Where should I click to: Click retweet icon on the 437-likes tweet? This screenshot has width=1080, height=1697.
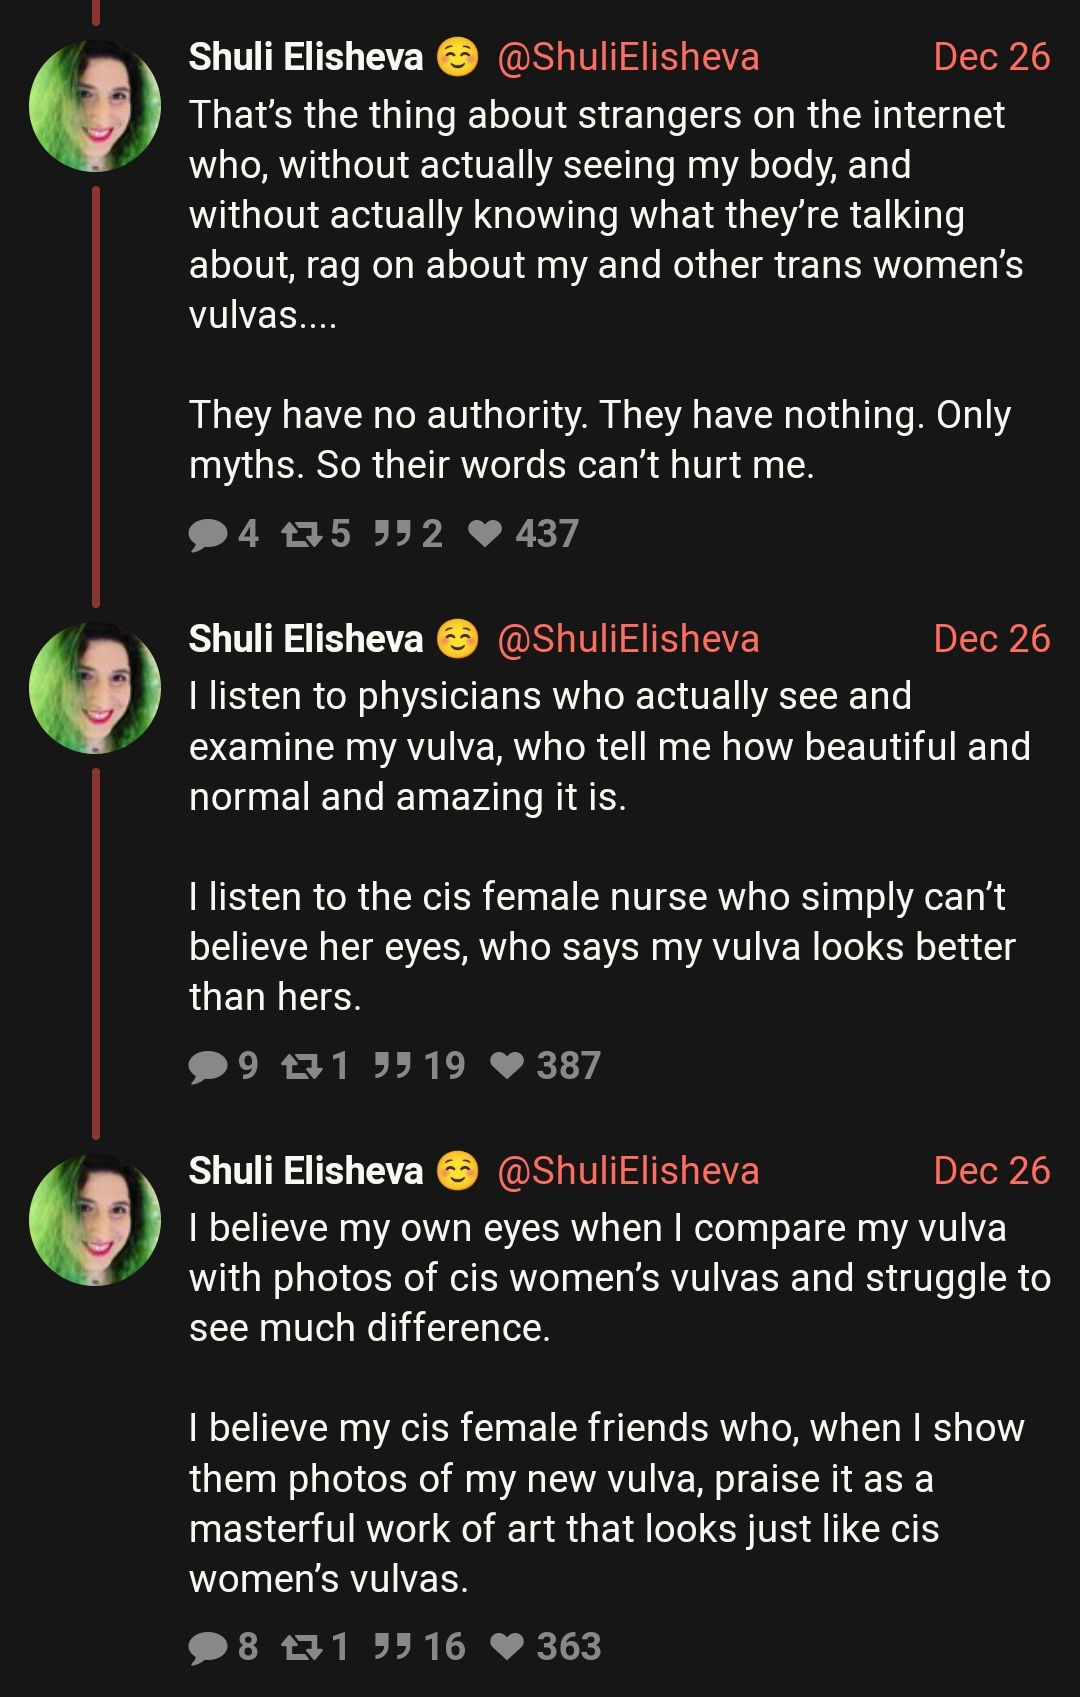(x=301, y=535)
